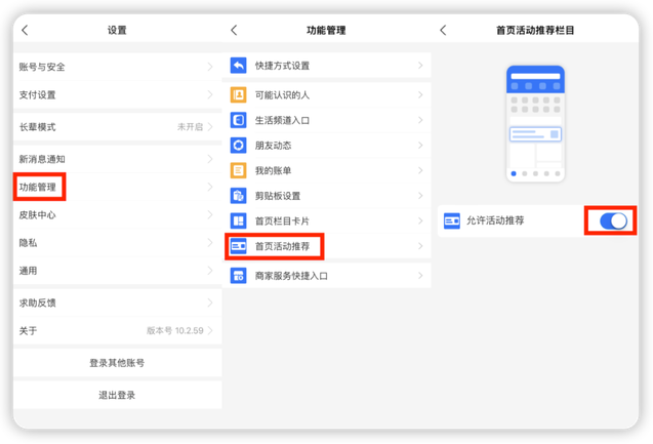Select 我的账单 entry

(x=327, y=170)
